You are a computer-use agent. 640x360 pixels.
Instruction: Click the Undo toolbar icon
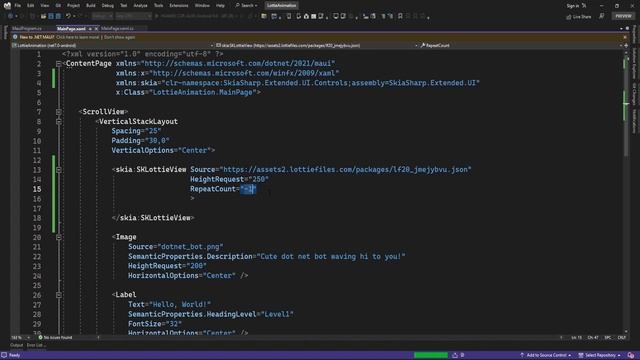click(x=68, y=16)
